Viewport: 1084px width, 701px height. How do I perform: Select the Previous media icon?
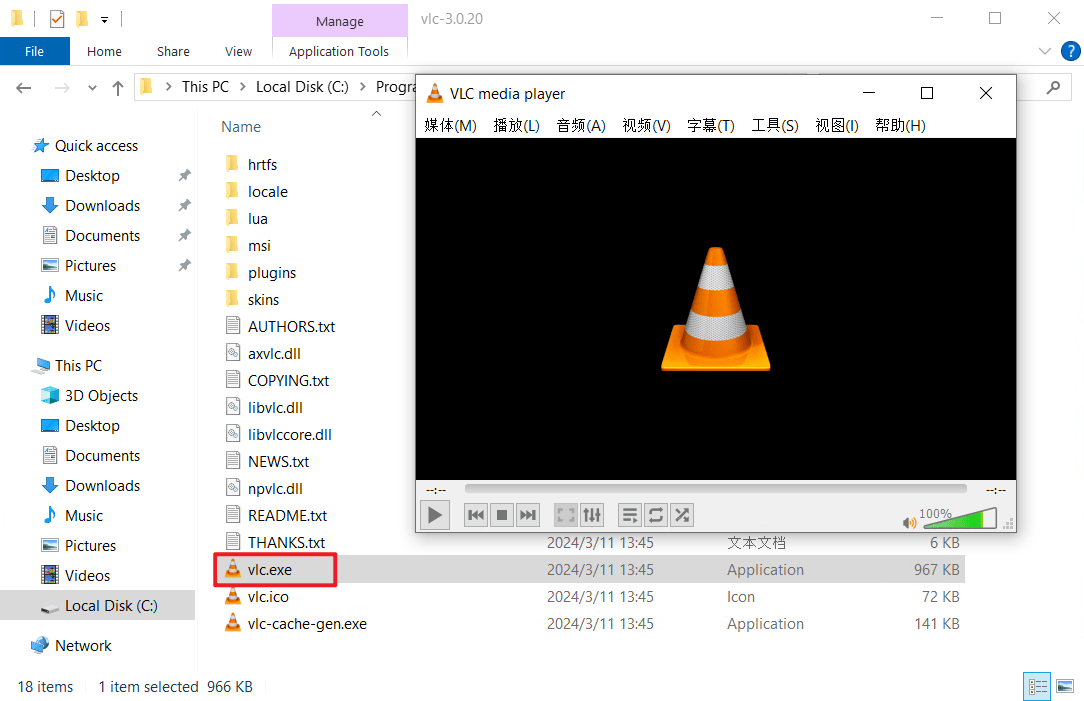475,514
